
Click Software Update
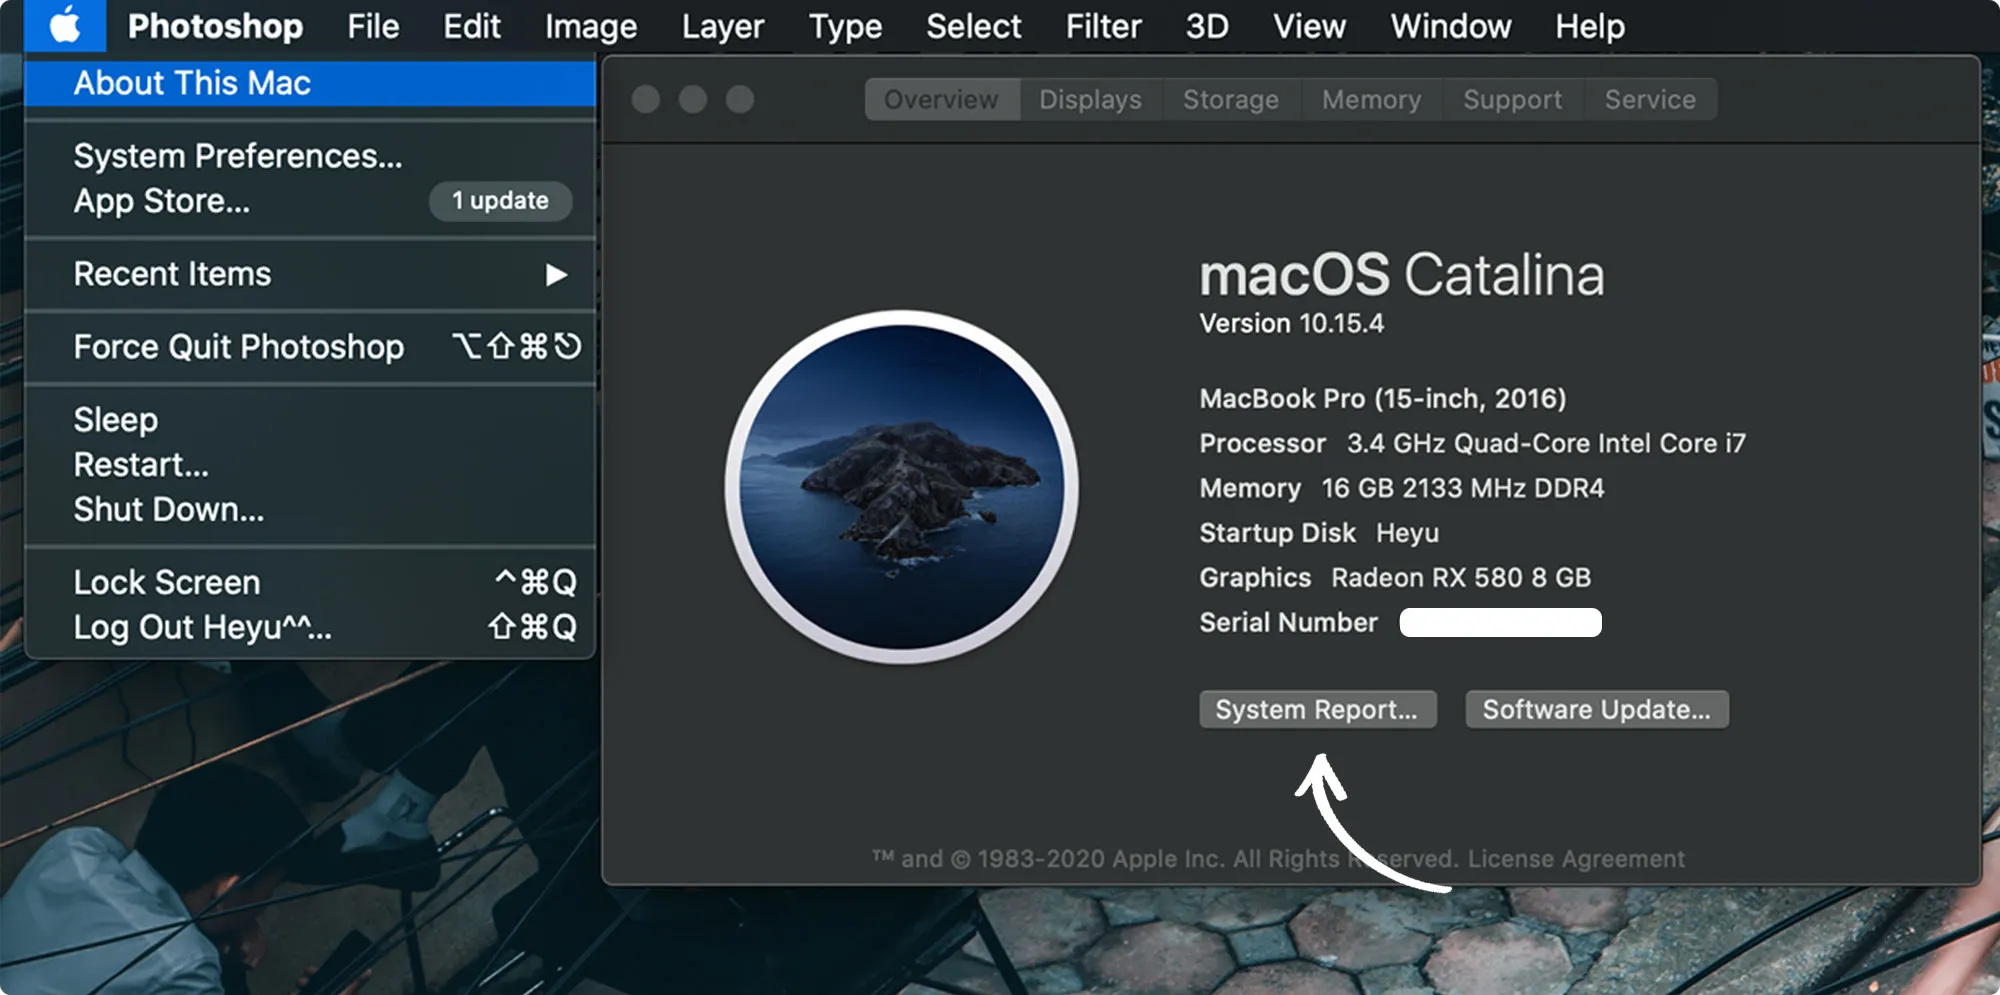pos(1596,709)
